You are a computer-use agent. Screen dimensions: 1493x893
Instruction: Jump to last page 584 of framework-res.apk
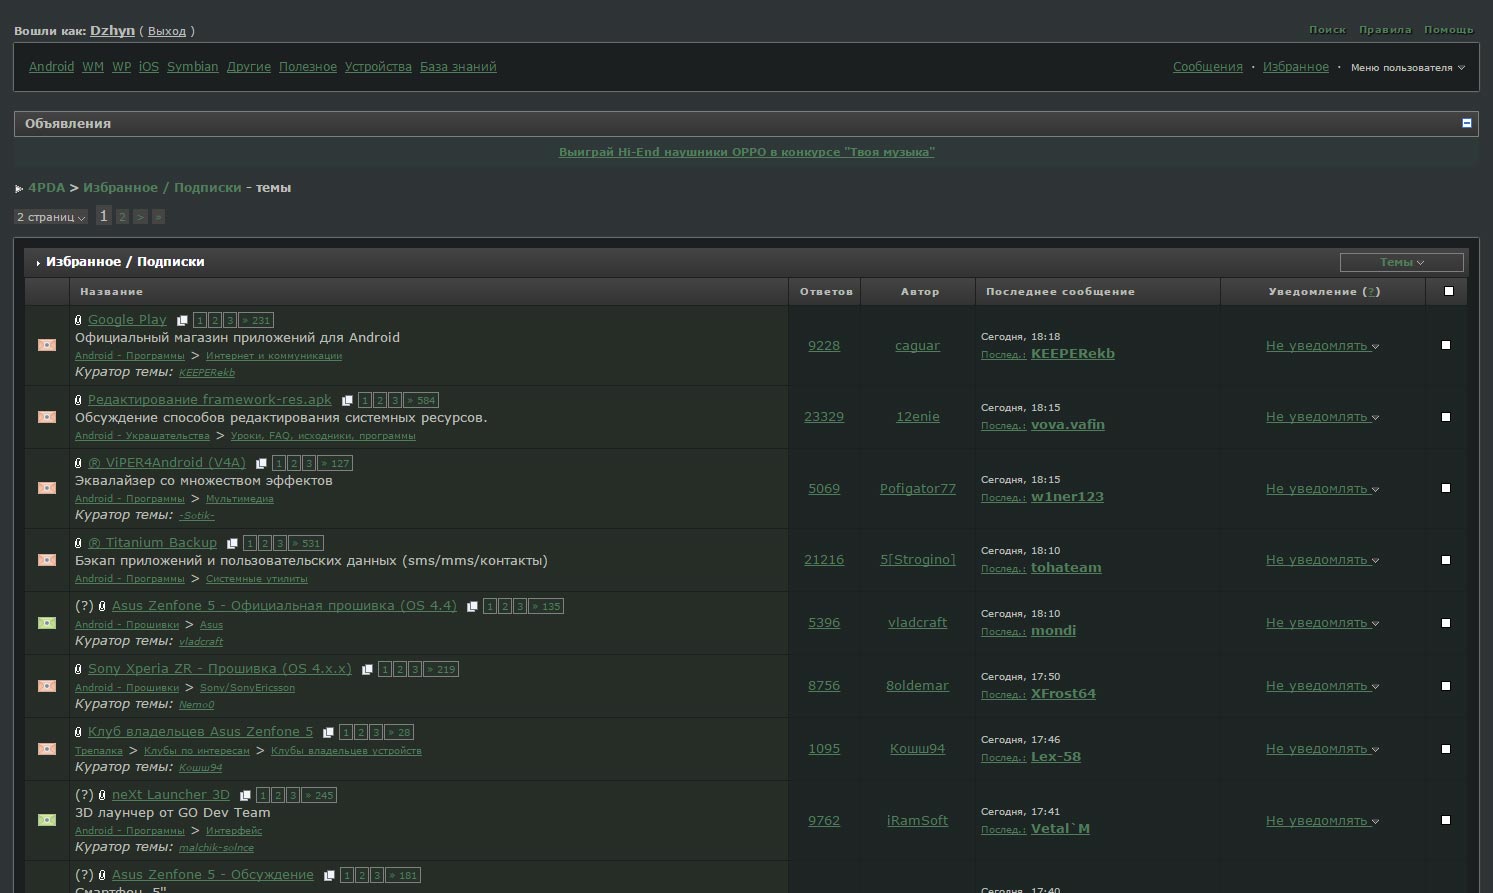tap(422, 400)
